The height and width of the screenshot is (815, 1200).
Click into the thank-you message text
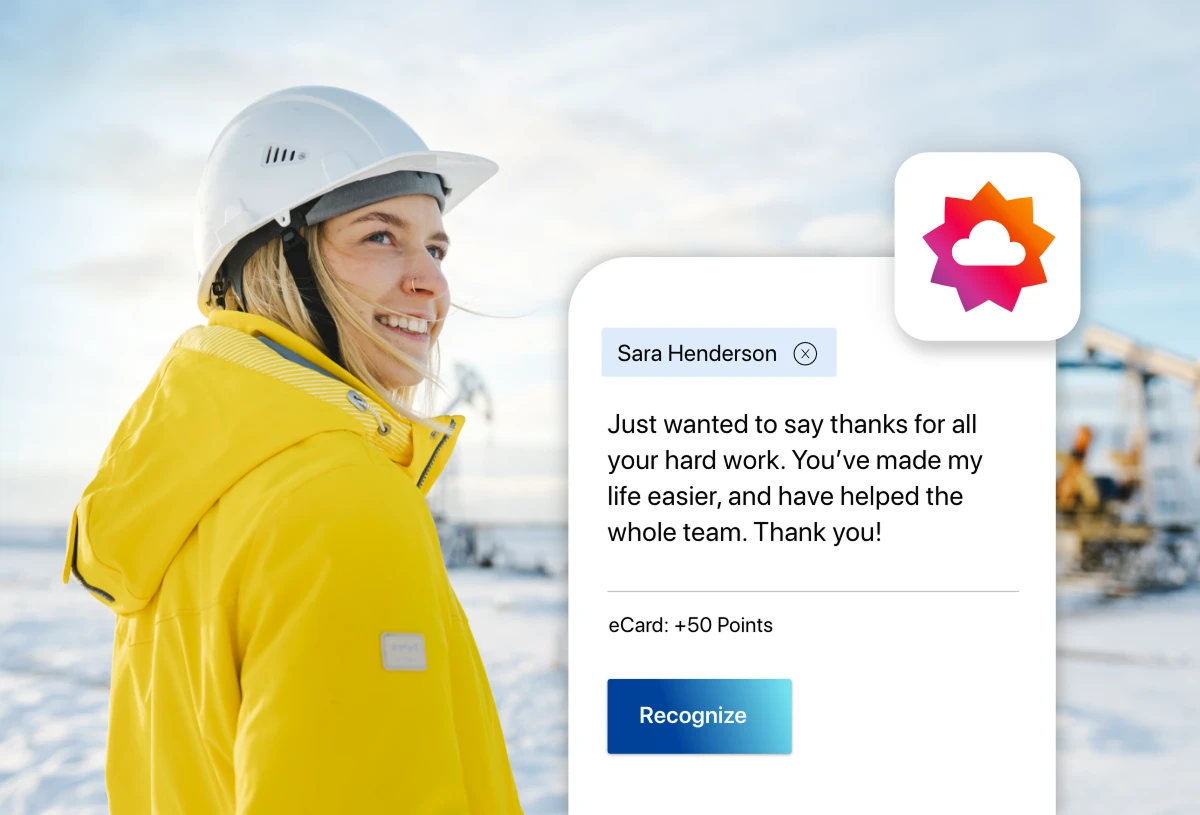[x=795, y=478]
